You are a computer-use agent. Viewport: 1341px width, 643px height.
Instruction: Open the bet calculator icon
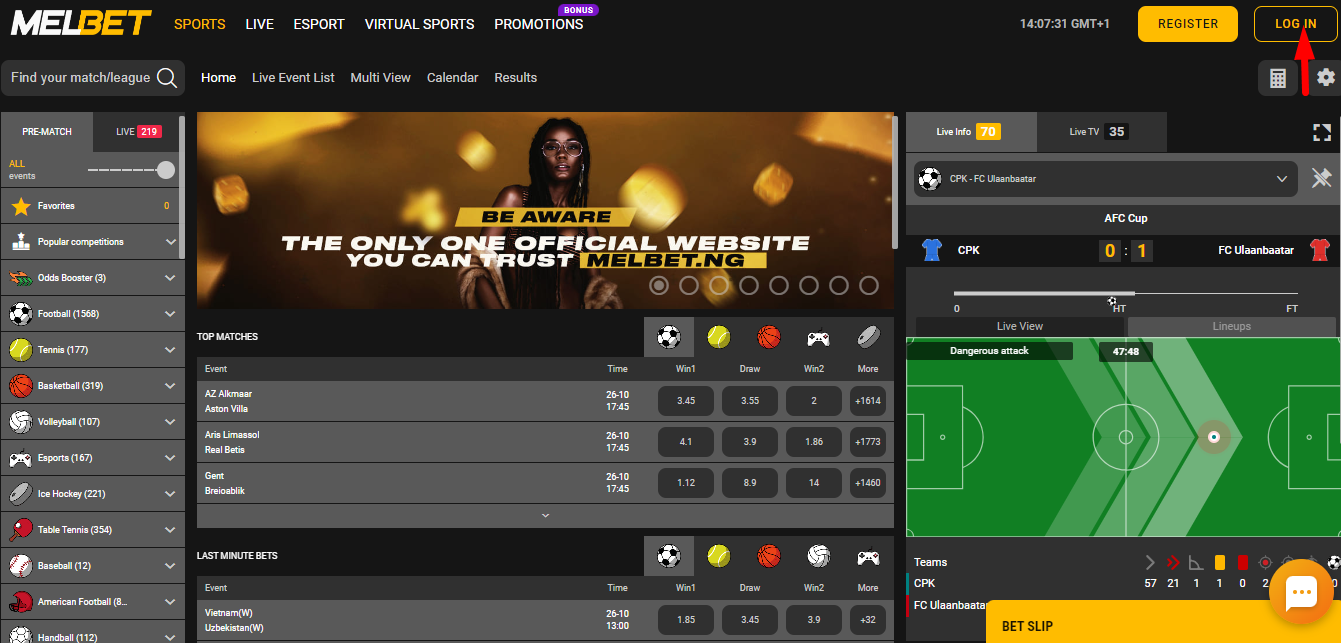(1277, 78)
